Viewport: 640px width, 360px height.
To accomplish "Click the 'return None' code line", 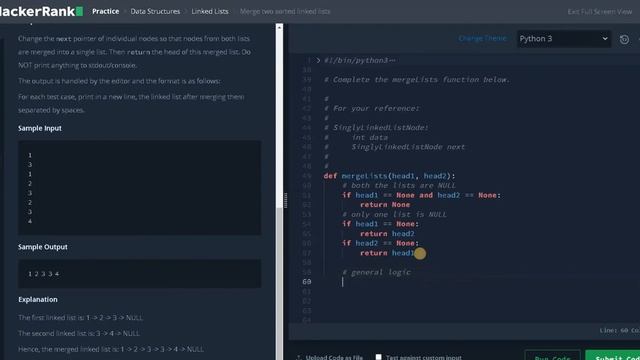I will (385, 204).
